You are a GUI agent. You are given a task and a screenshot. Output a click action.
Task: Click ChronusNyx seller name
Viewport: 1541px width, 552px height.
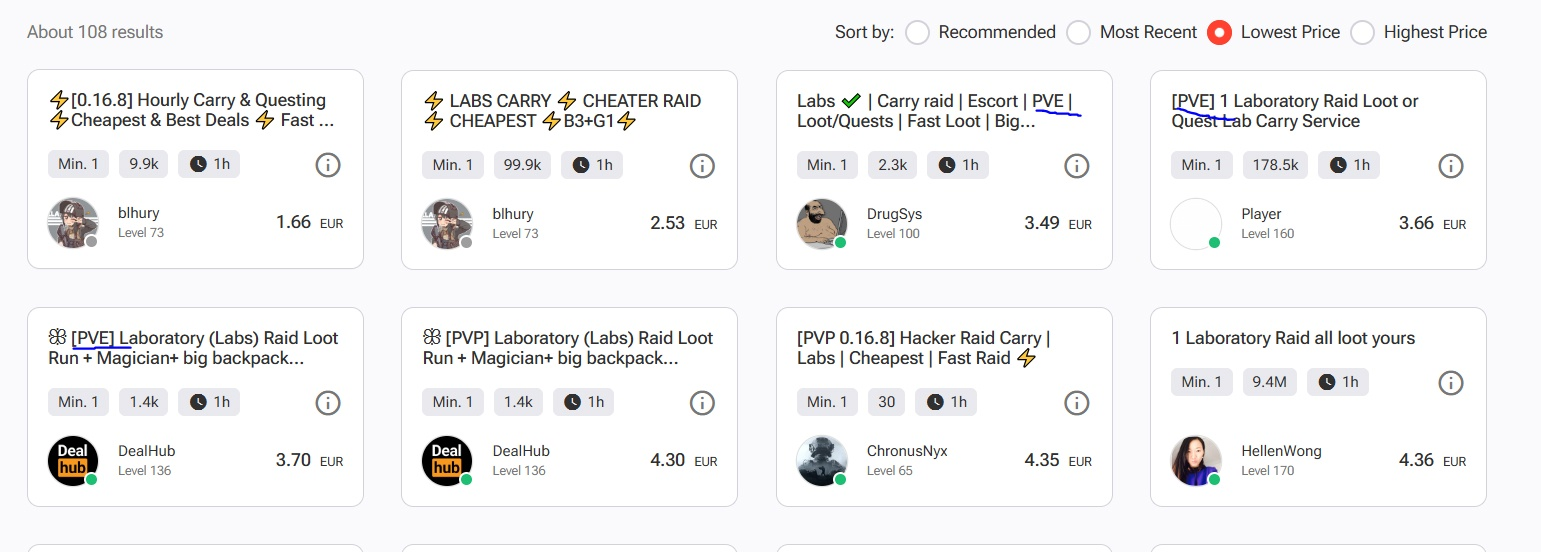point(907,451)
